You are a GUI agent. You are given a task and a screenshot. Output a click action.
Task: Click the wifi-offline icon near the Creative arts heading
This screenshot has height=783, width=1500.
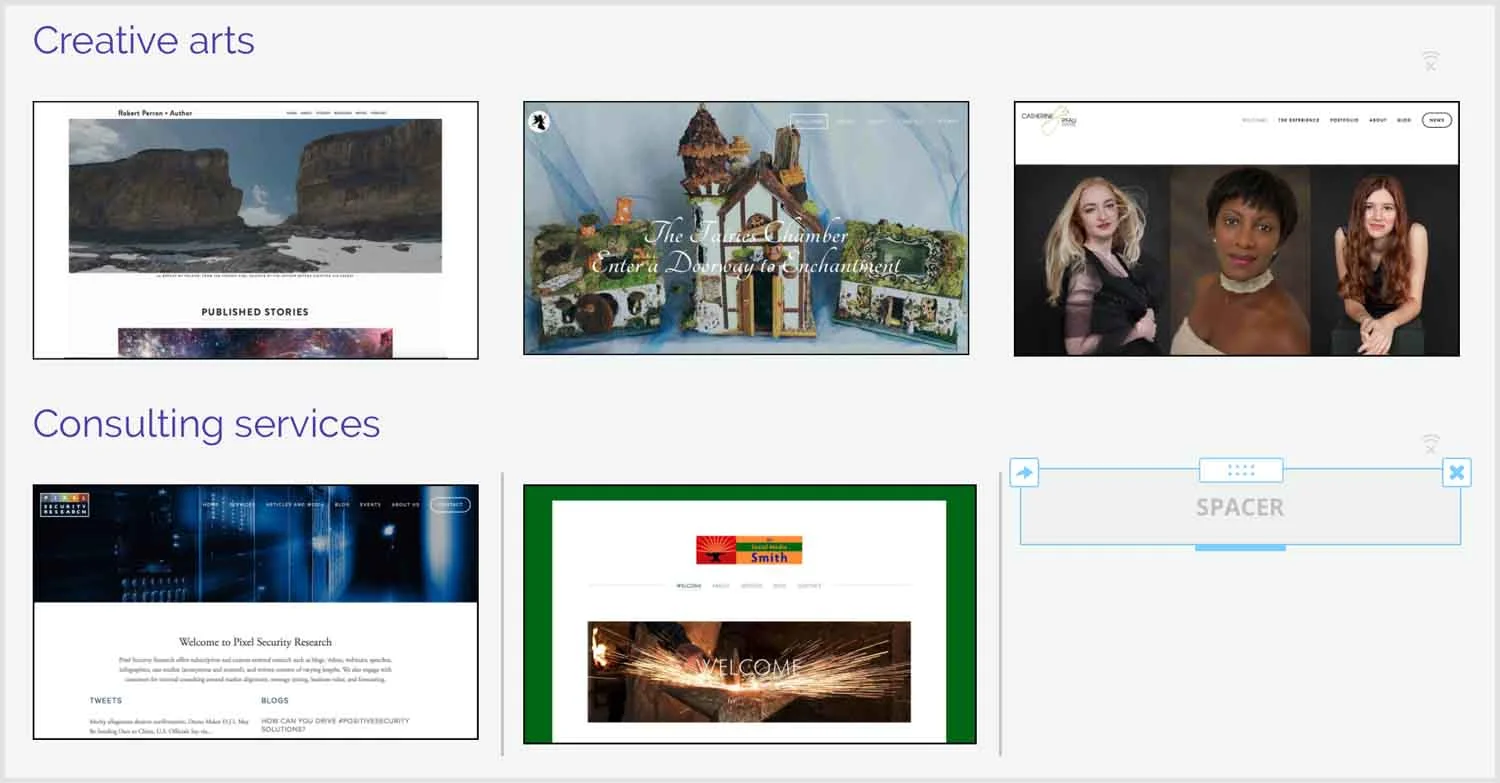pos(1430,60)
